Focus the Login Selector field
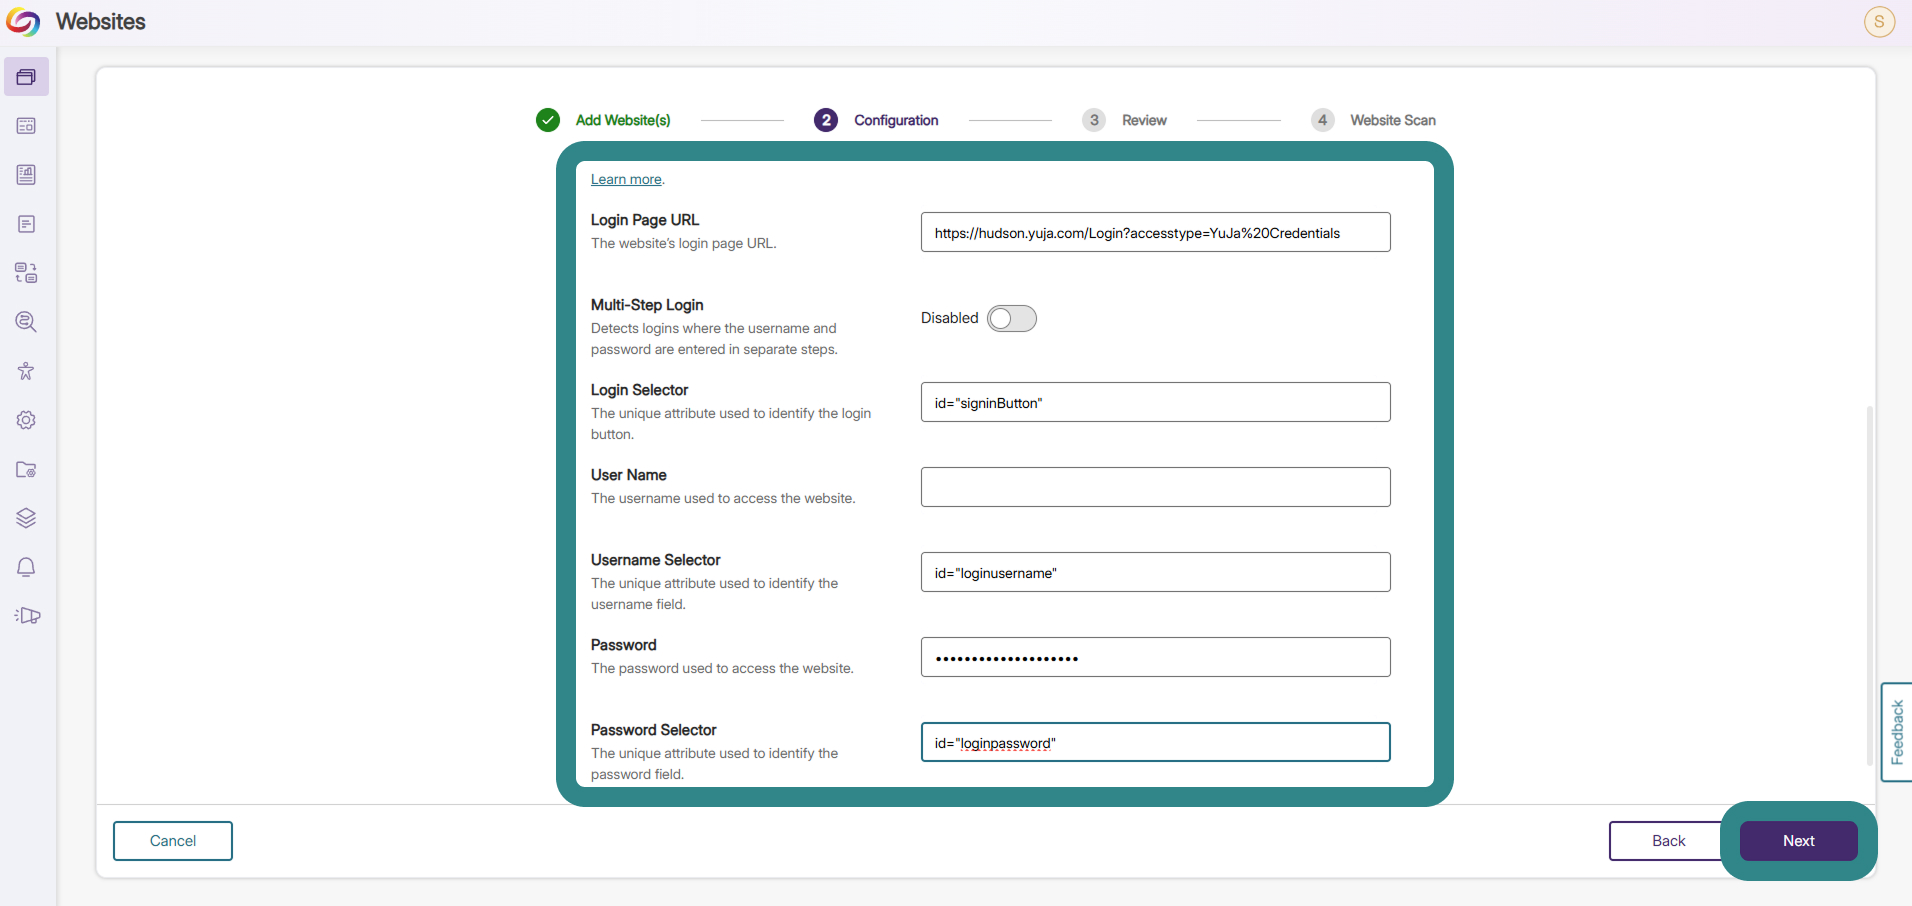This screenshot has height=906, width=1912. [x=1155, y=402]
